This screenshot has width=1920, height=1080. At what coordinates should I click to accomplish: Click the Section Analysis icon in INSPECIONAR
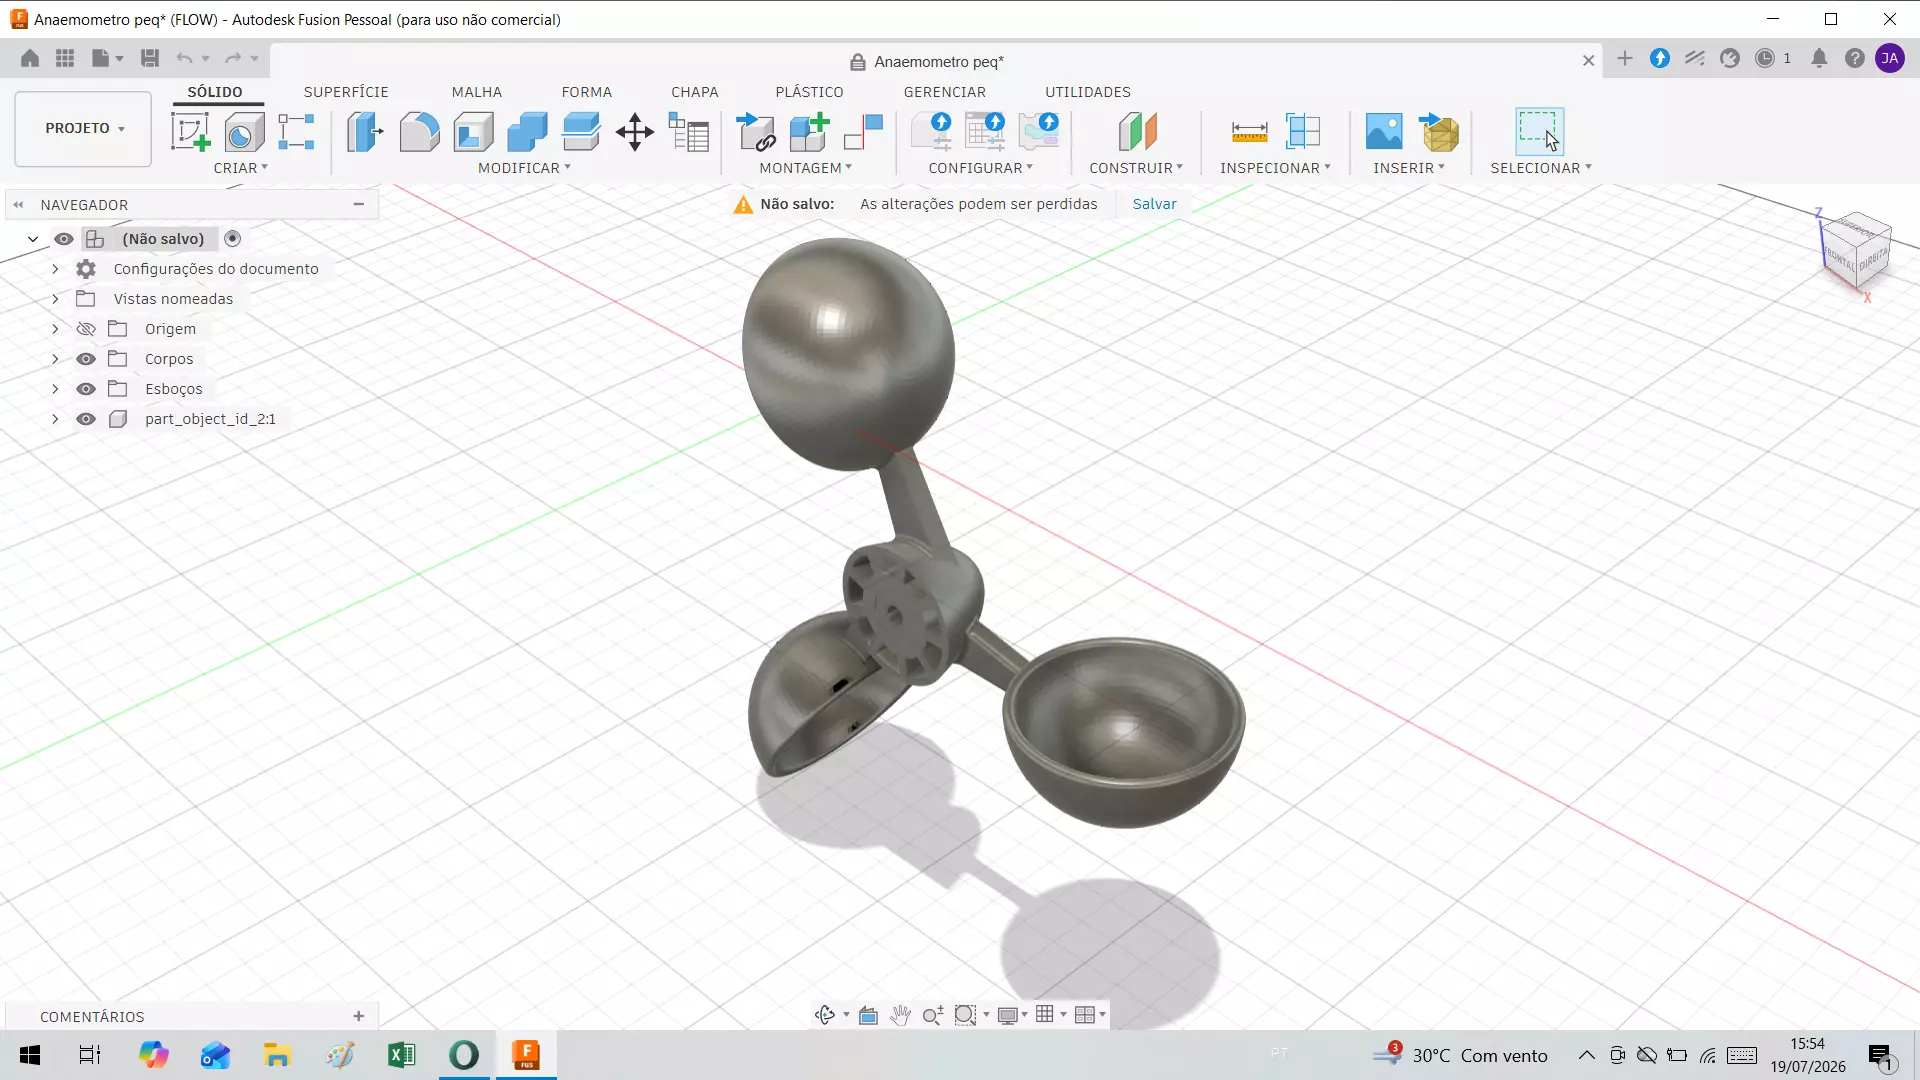(1303, 131)
